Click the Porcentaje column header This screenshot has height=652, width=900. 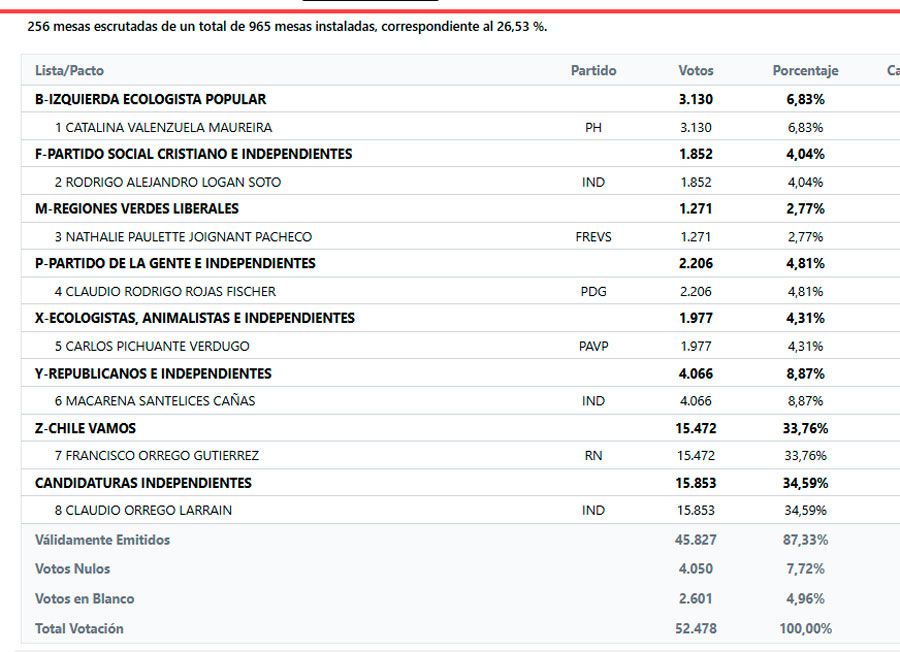805,71
